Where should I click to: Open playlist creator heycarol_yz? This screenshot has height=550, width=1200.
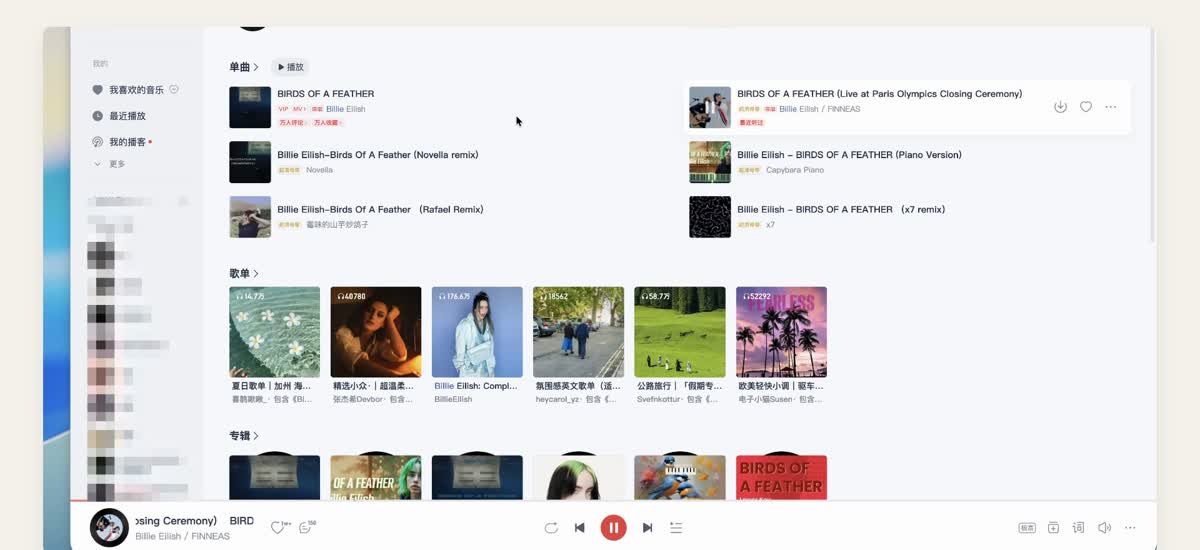(x=558, y=399)
